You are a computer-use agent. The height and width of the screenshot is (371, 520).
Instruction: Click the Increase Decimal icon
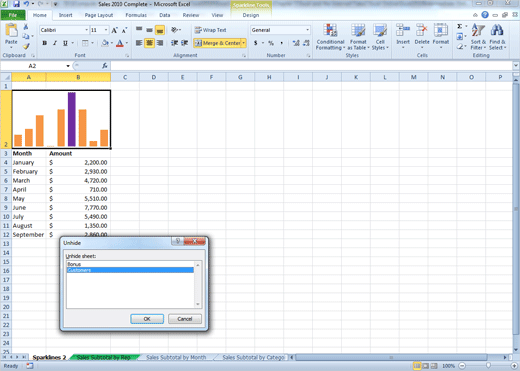pyautogui.click(x=296, y=43)
